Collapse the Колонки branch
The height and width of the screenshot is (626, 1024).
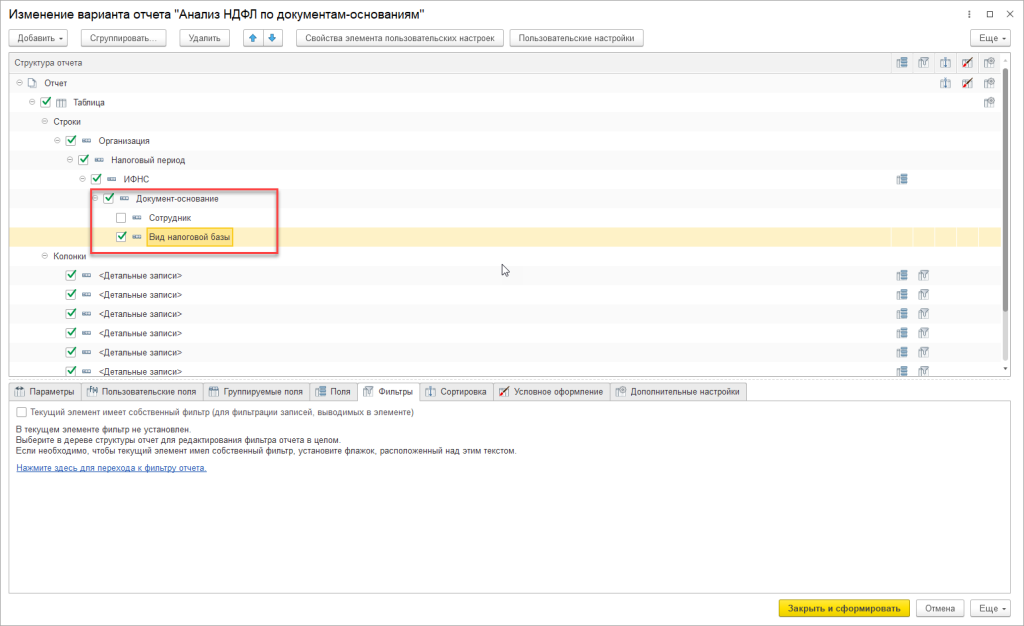[44, 256]
